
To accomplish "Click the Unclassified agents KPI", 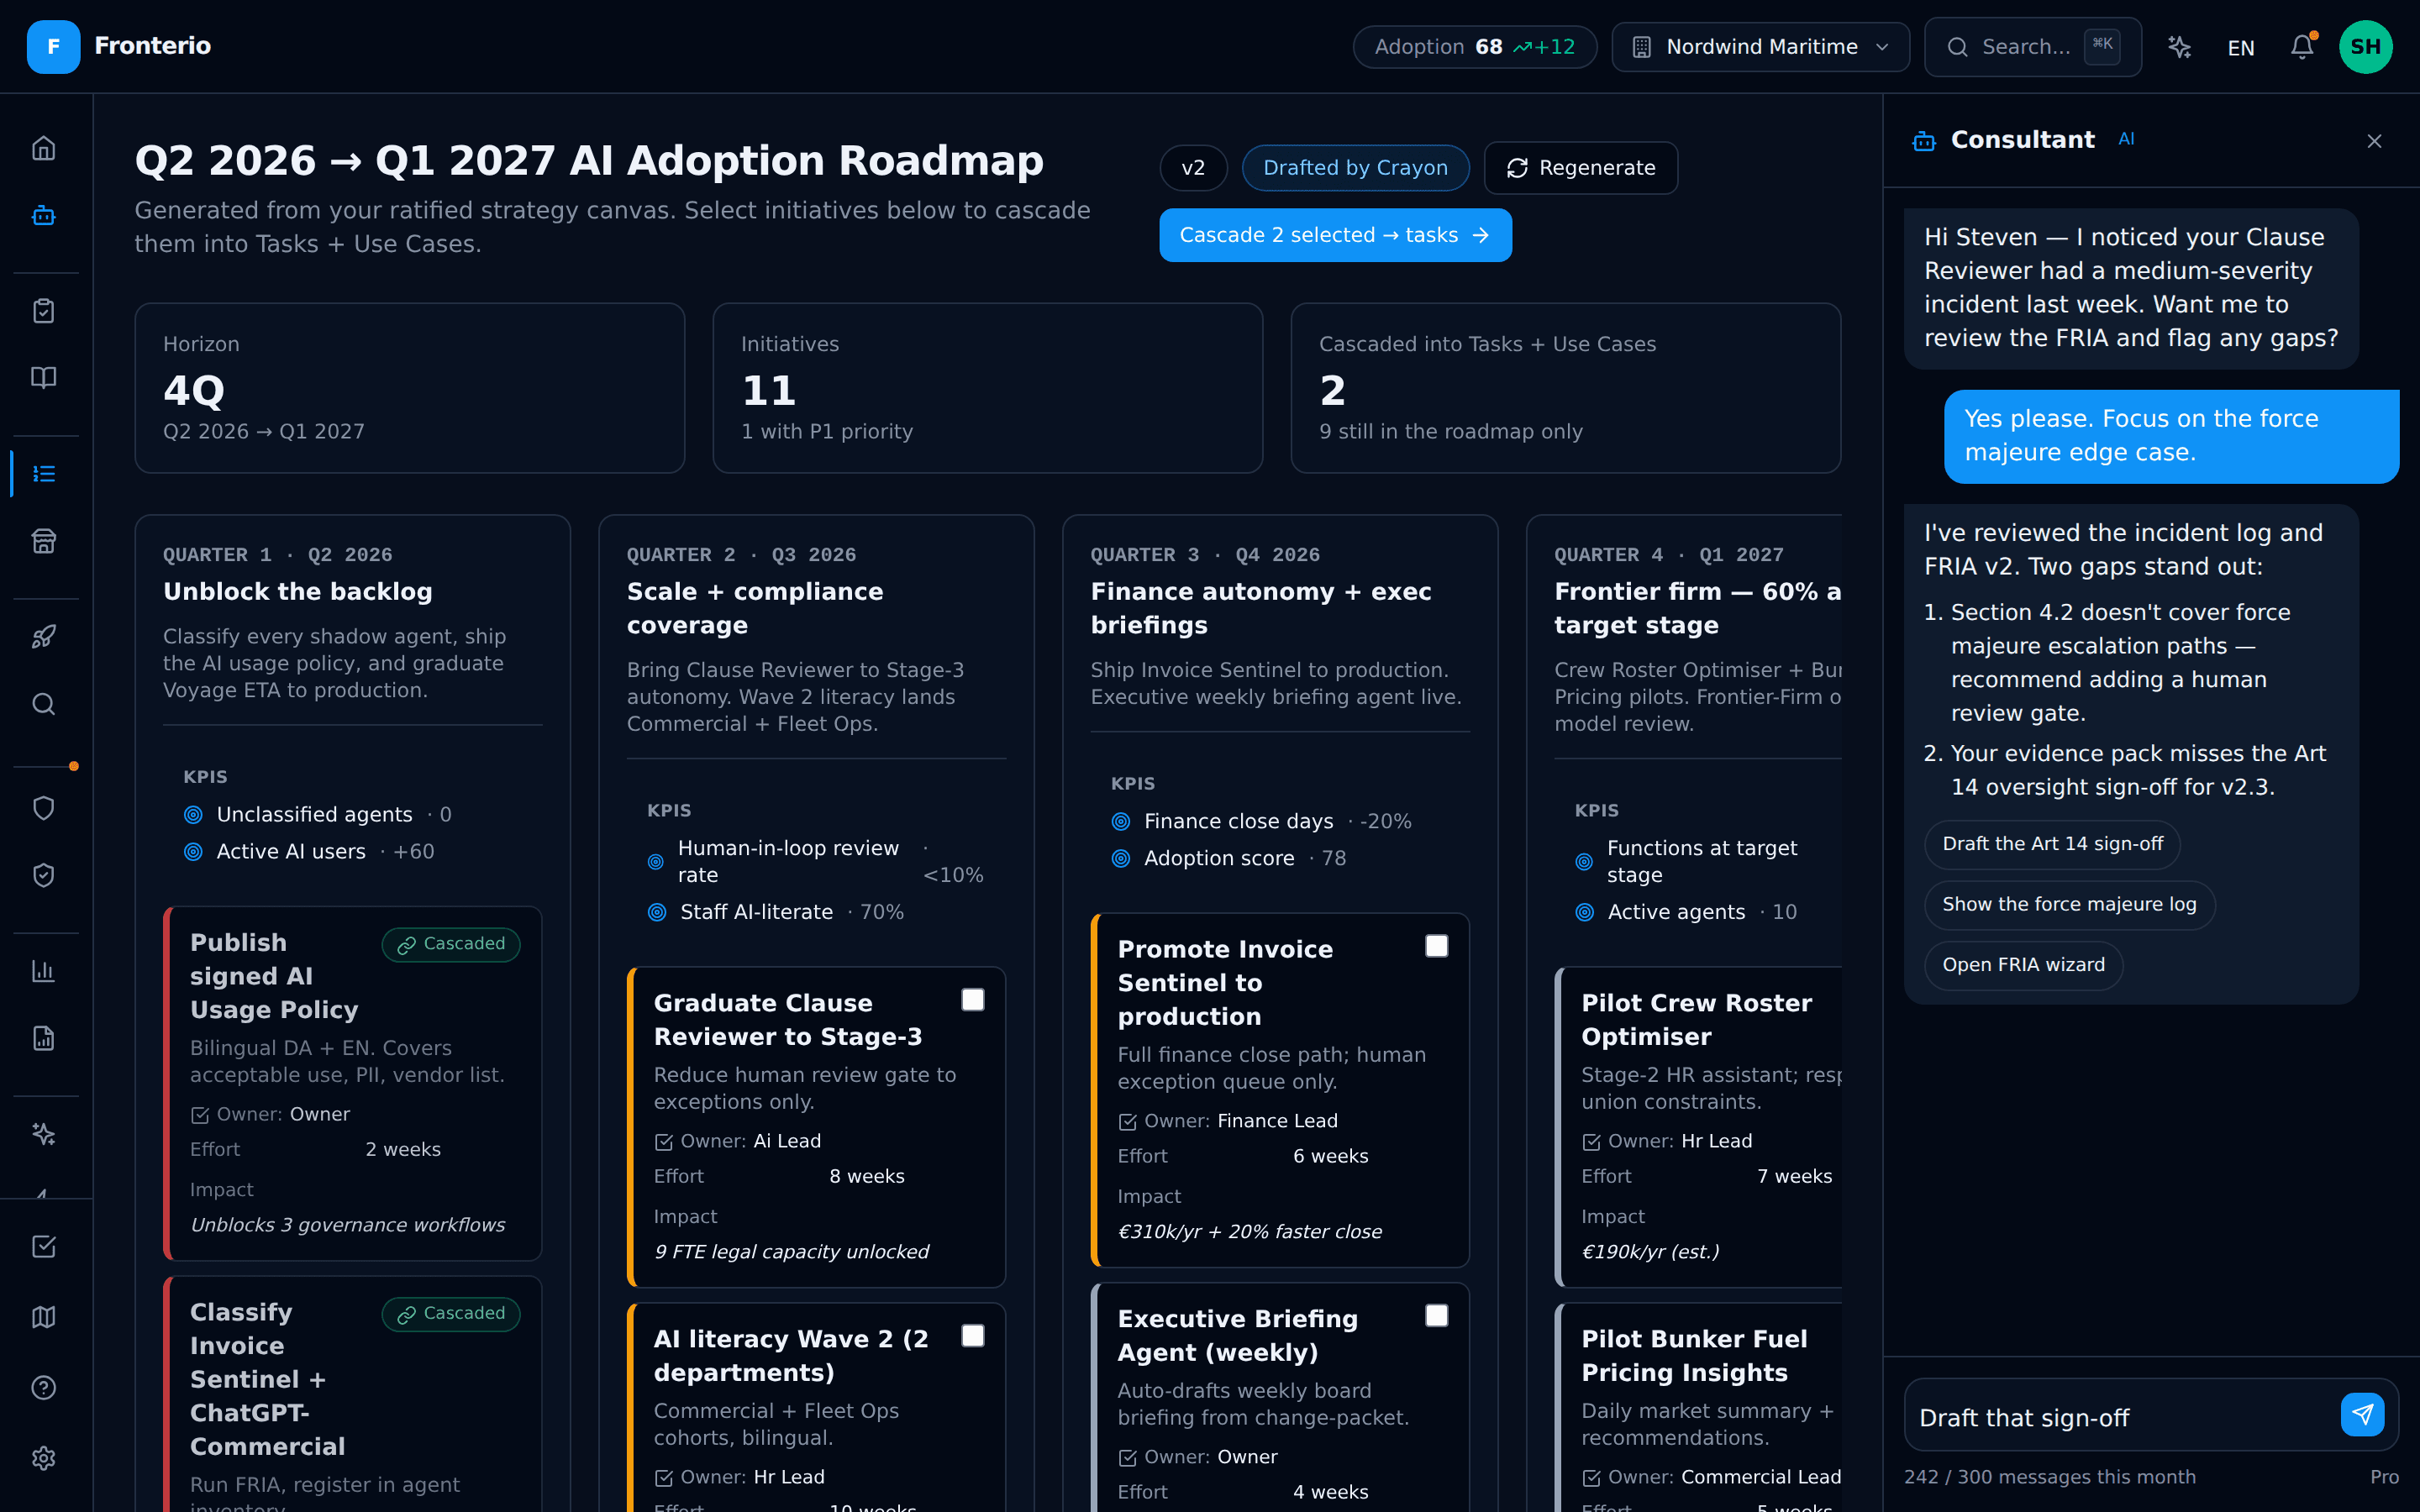I will 317,815.
